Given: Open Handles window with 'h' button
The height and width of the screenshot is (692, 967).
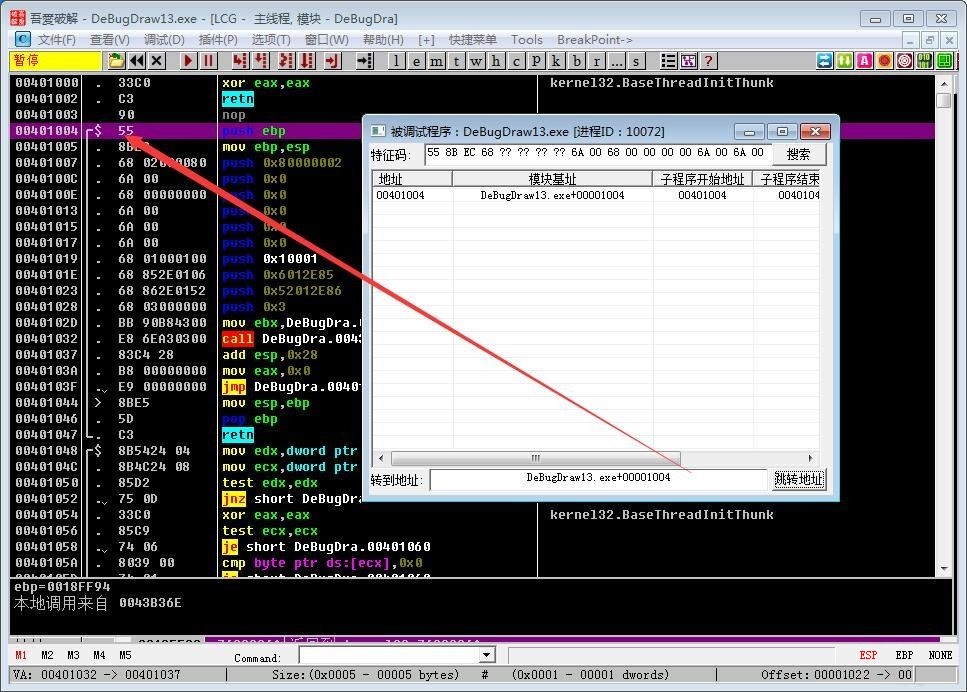Looking at the screenshot, I should coord(496,61).
